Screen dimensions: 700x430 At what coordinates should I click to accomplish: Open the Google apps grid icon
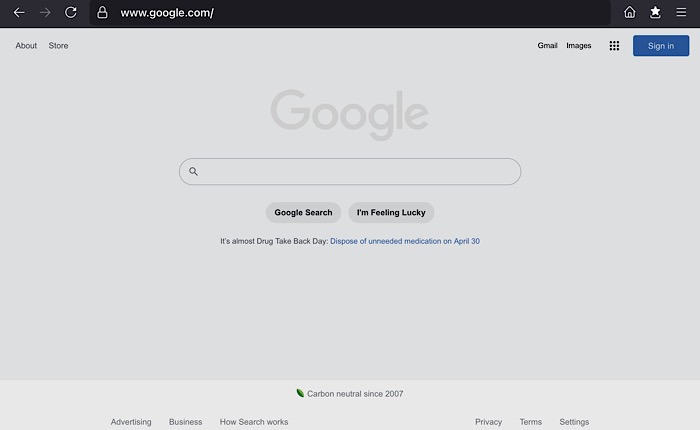coord(614,46)
